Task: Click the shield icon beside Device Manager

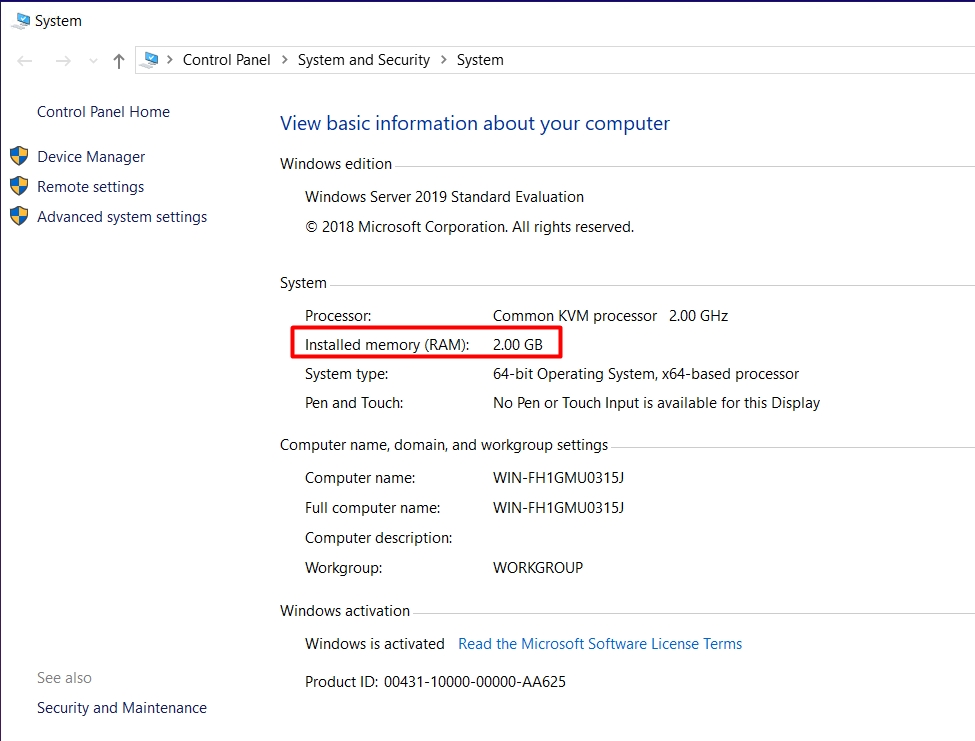Action: (x=19, y=156)
